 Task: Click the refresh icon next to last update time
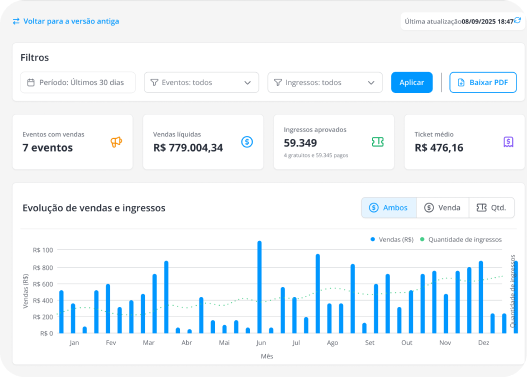point(518,21)
